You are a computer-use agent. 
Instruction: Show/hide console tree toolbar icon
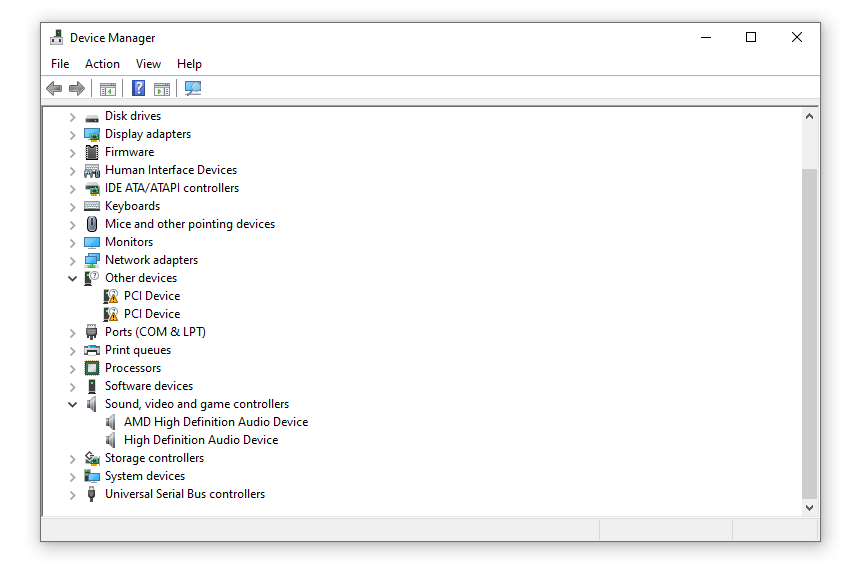coord(108,88)
